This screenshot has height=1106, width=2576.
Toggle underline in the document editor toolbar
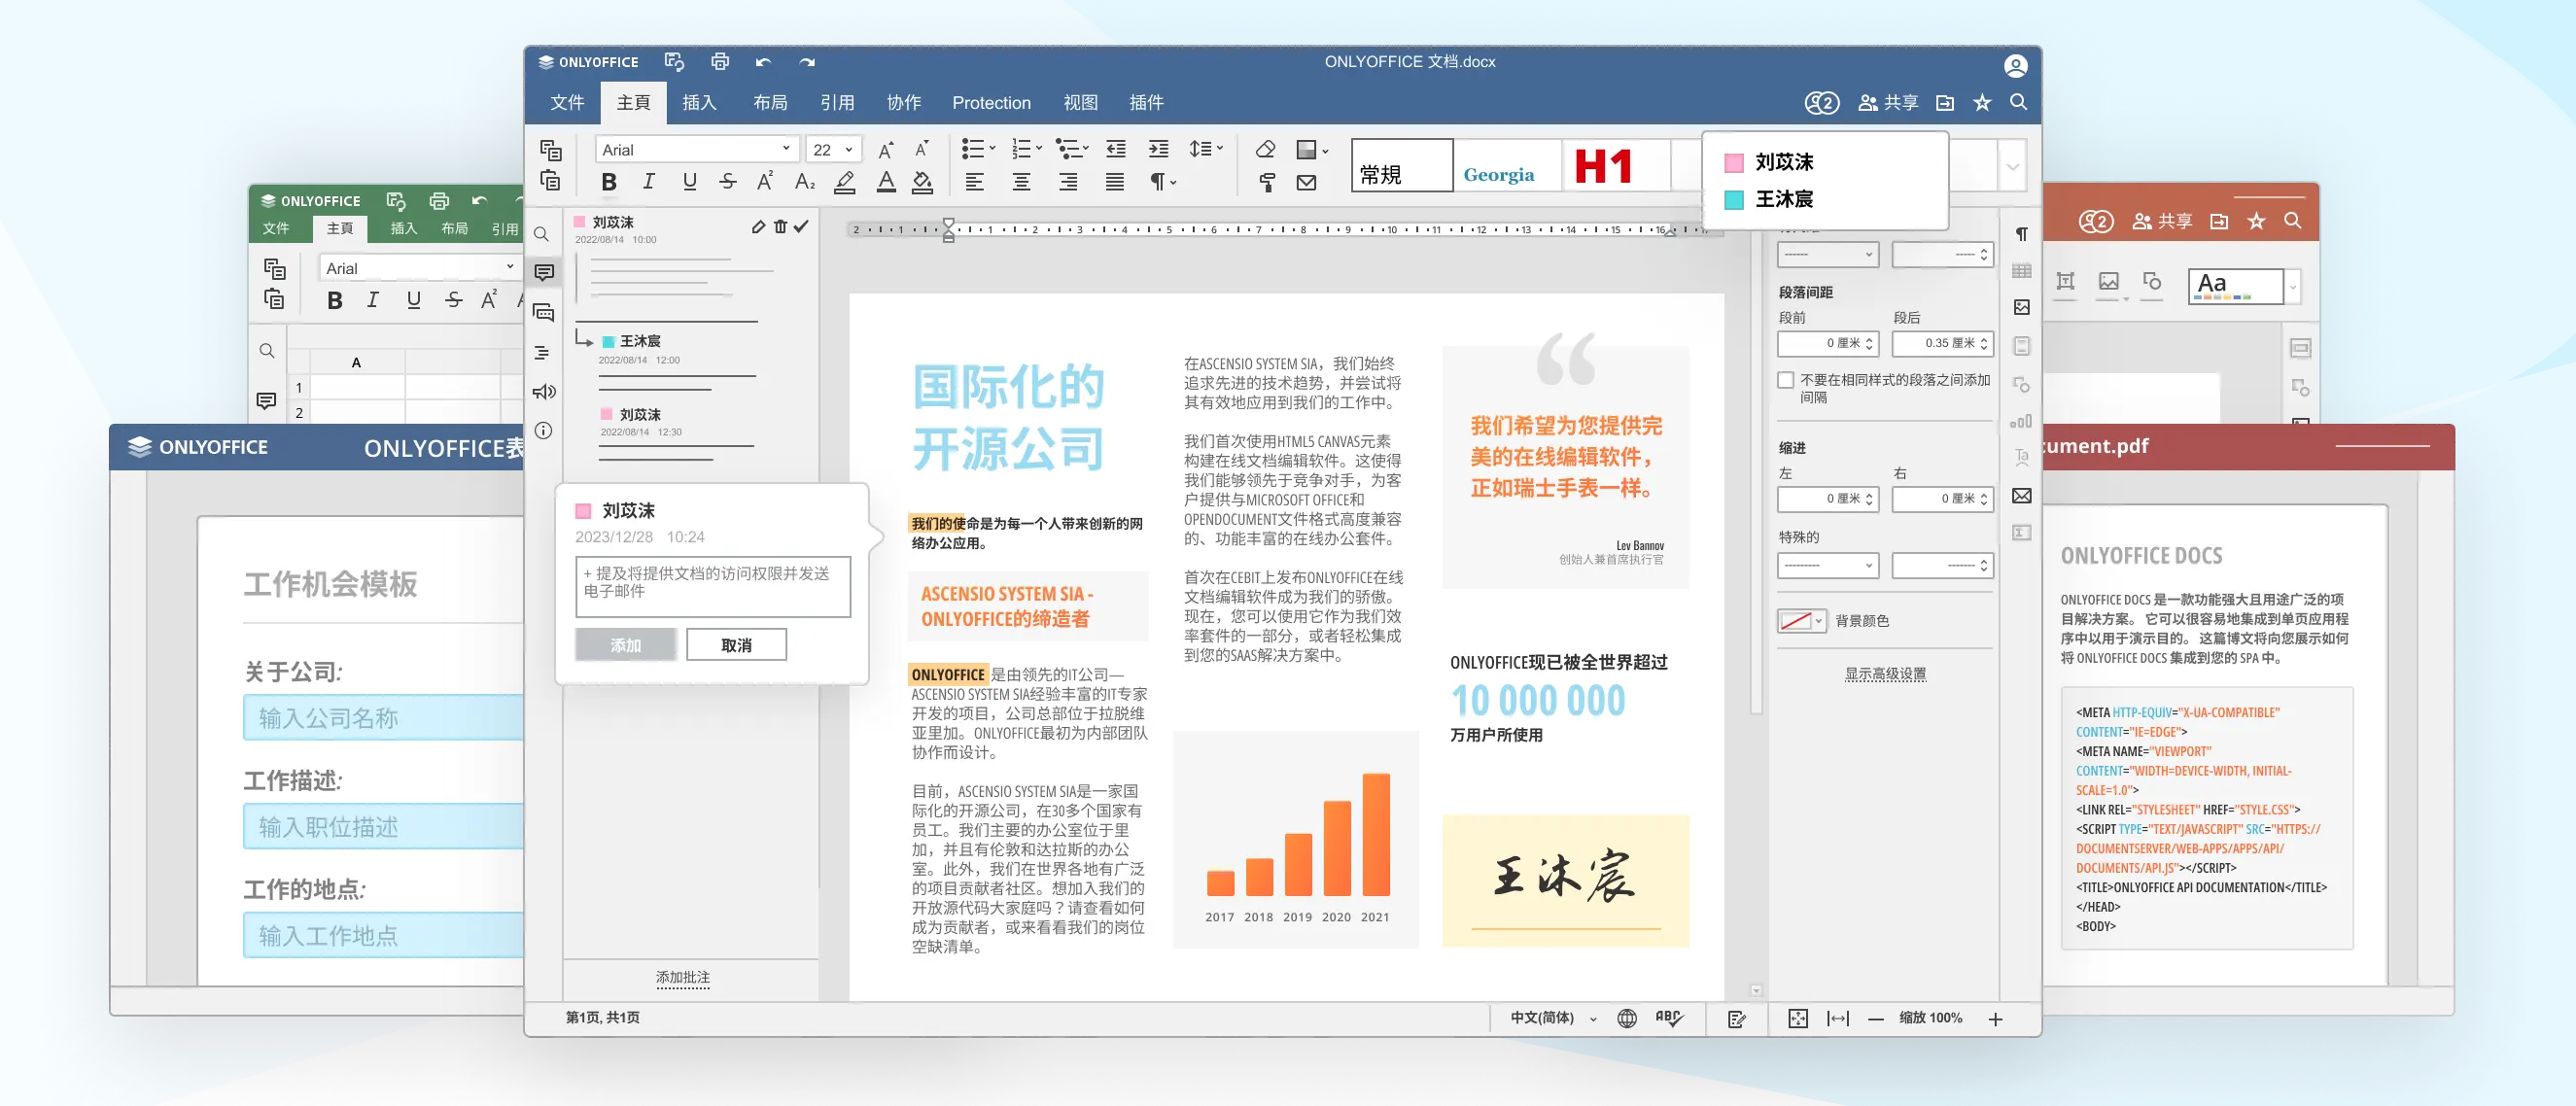coord(689,182)
